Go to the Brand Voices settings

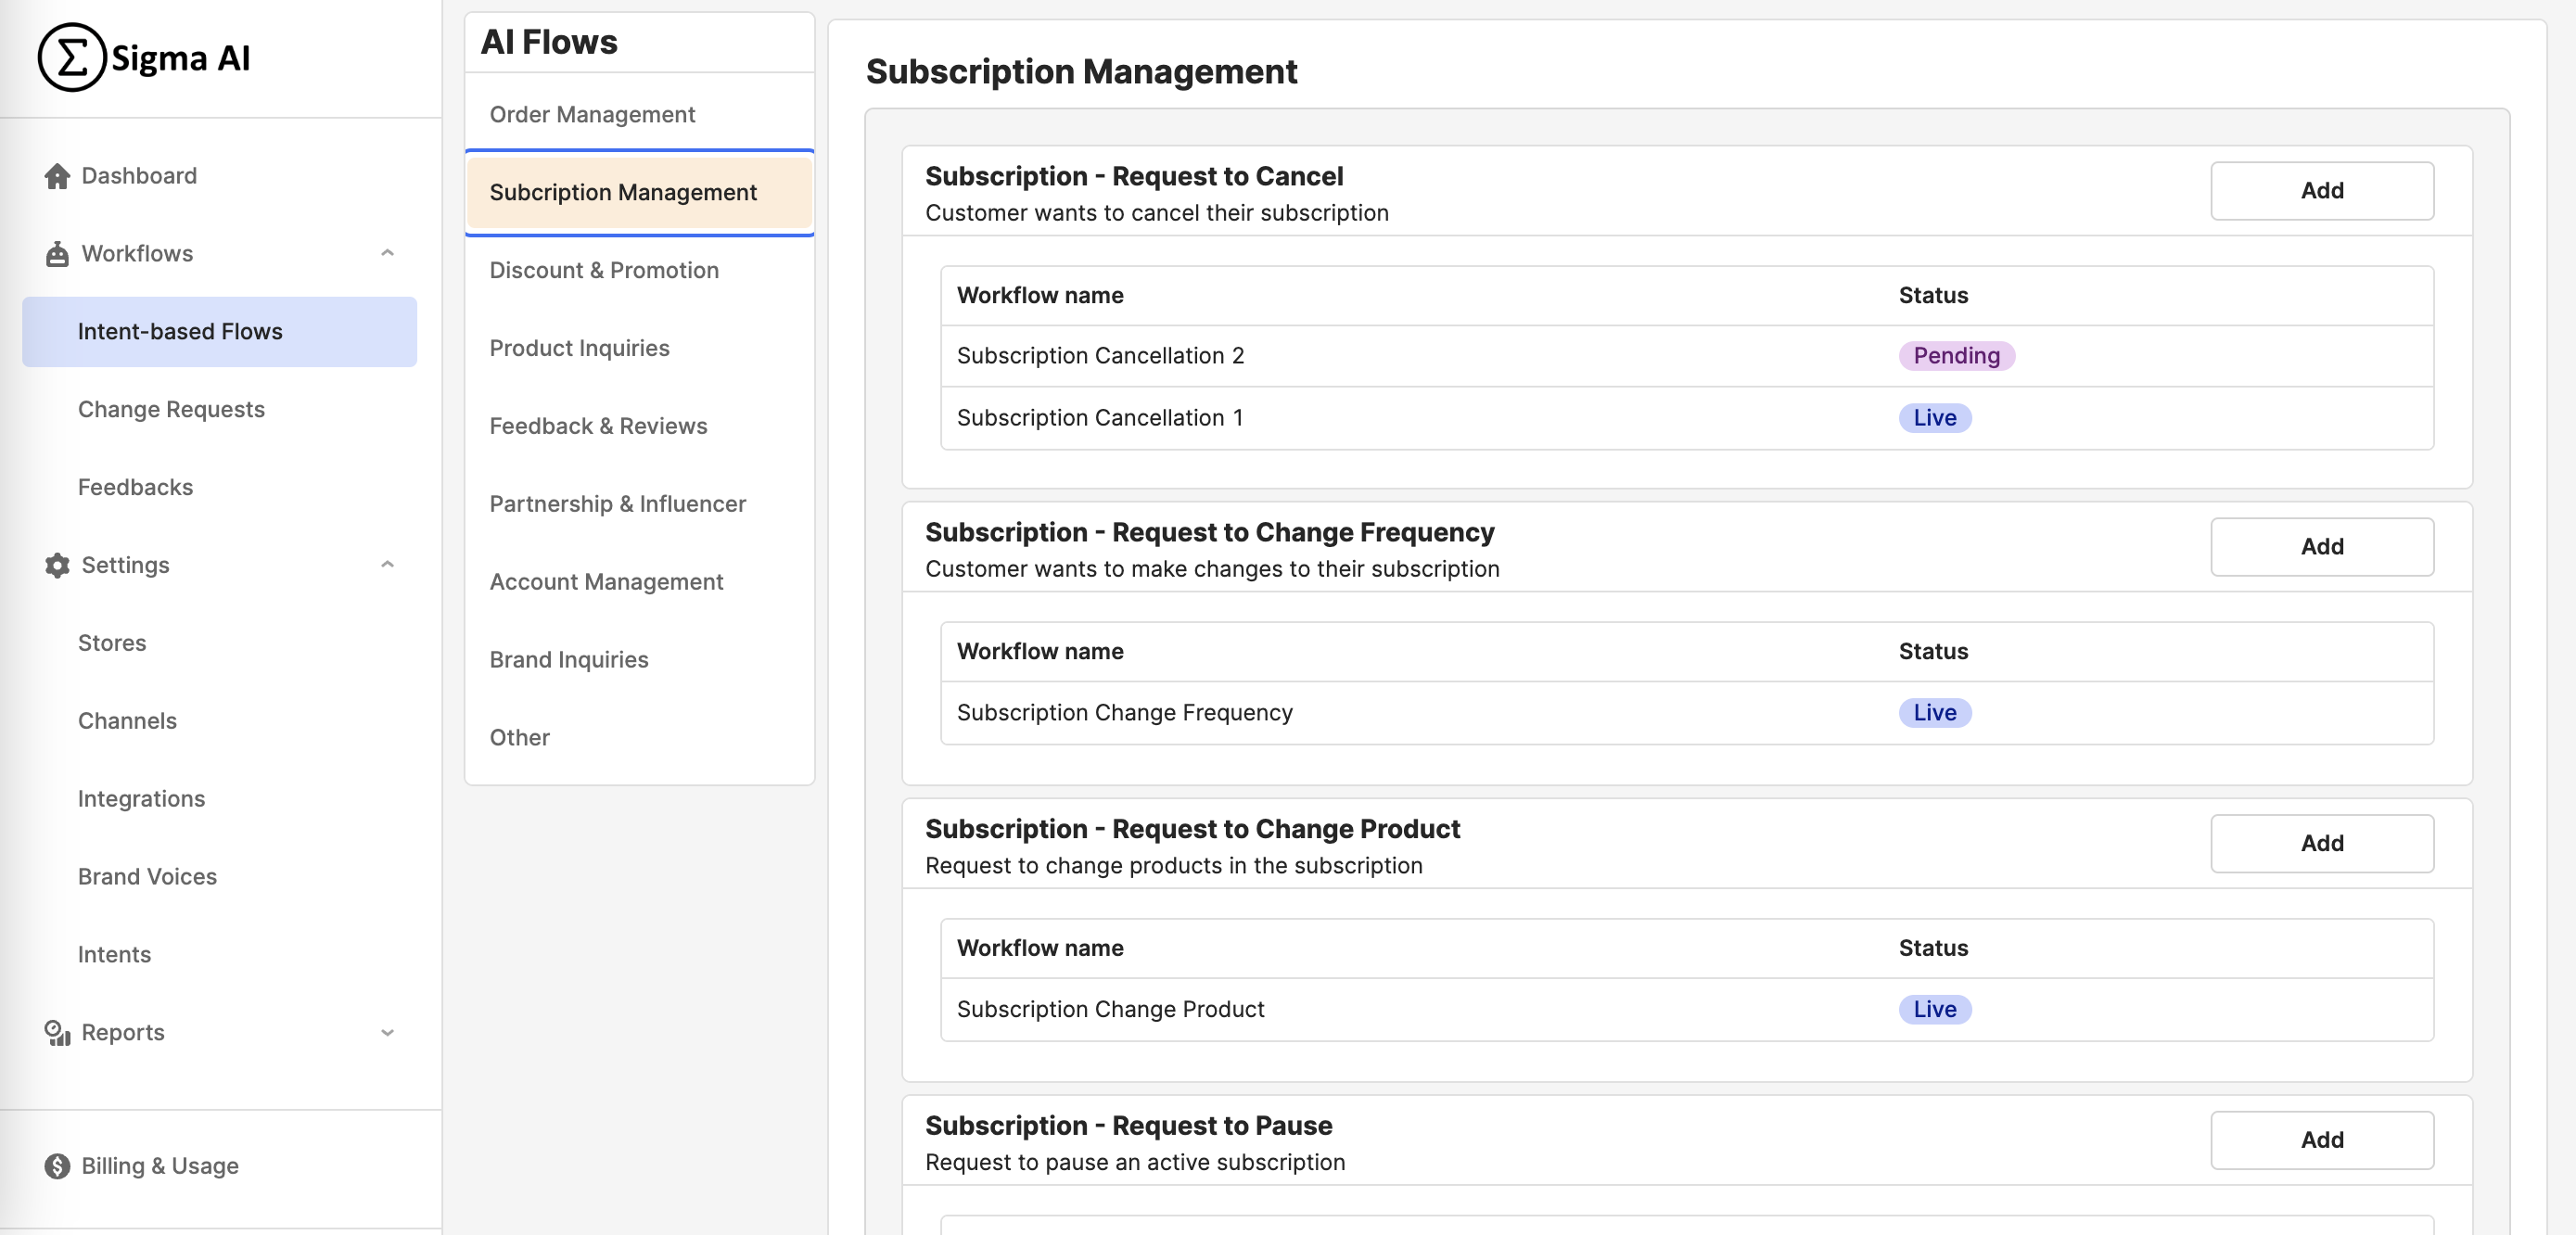[x=147, y=876]
